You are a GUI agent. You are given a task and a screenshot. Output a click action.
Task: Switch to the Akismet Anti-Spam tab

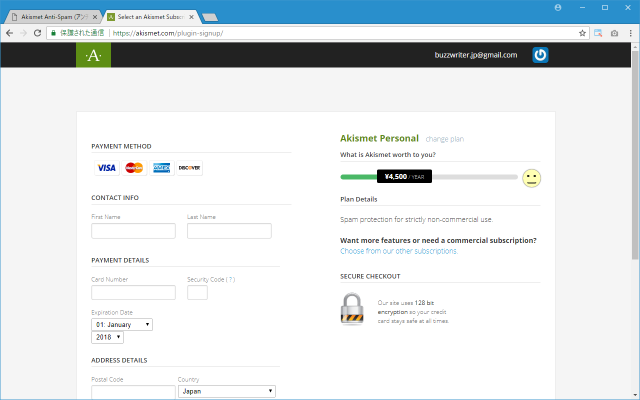[53, 17]
